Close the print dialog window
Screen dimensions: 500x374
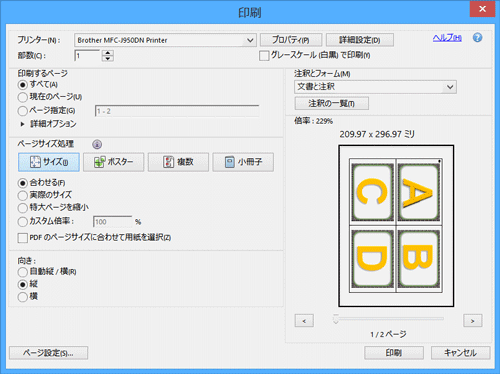482,9
